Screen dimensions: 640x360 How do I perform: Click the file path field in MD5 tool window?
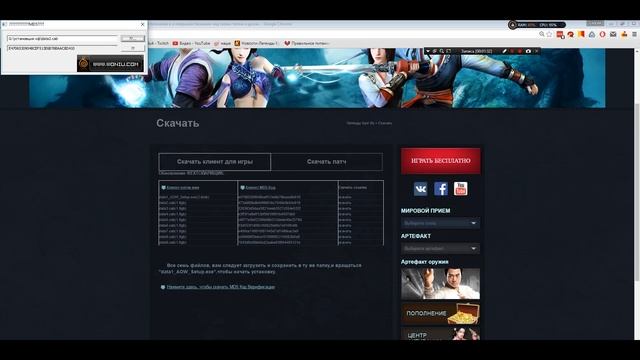pyautogui.click(x=62, y=38)
